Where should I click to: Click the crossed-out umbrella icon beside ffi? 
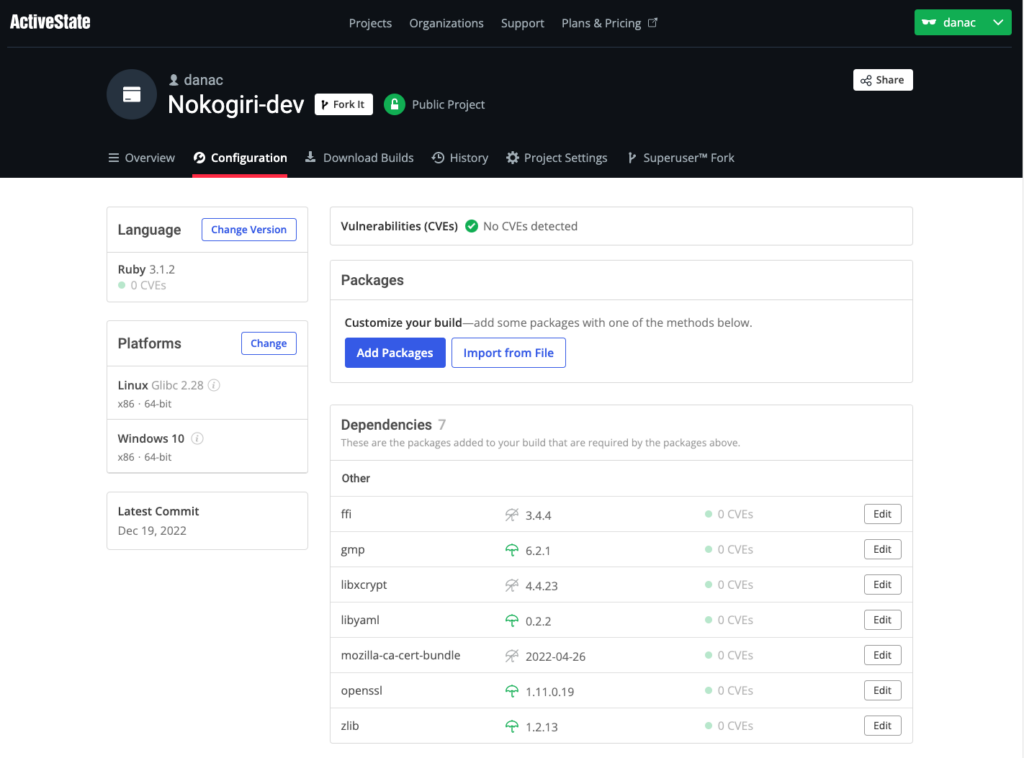tap(510, 513)
